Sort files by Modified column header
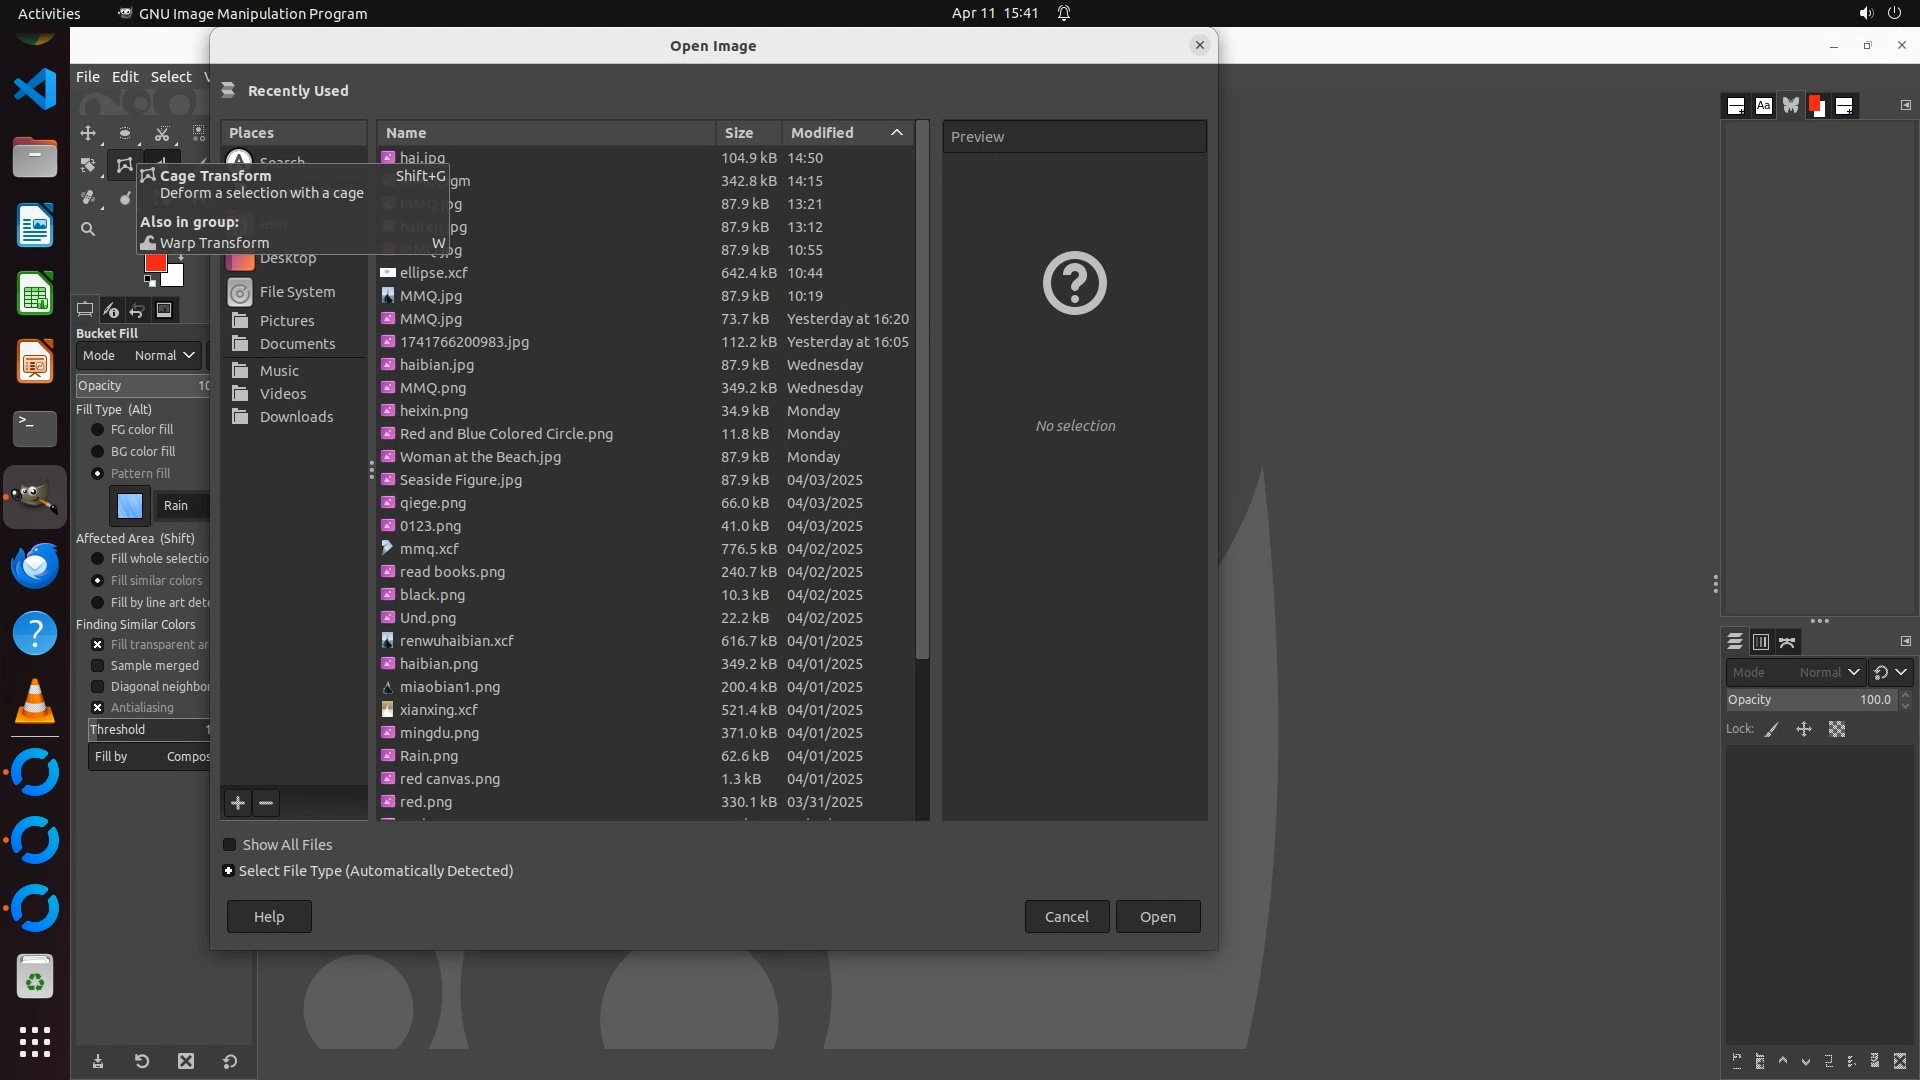Image resolution: width=1920 pixels, height=1080 pixels. pos(822,133)
